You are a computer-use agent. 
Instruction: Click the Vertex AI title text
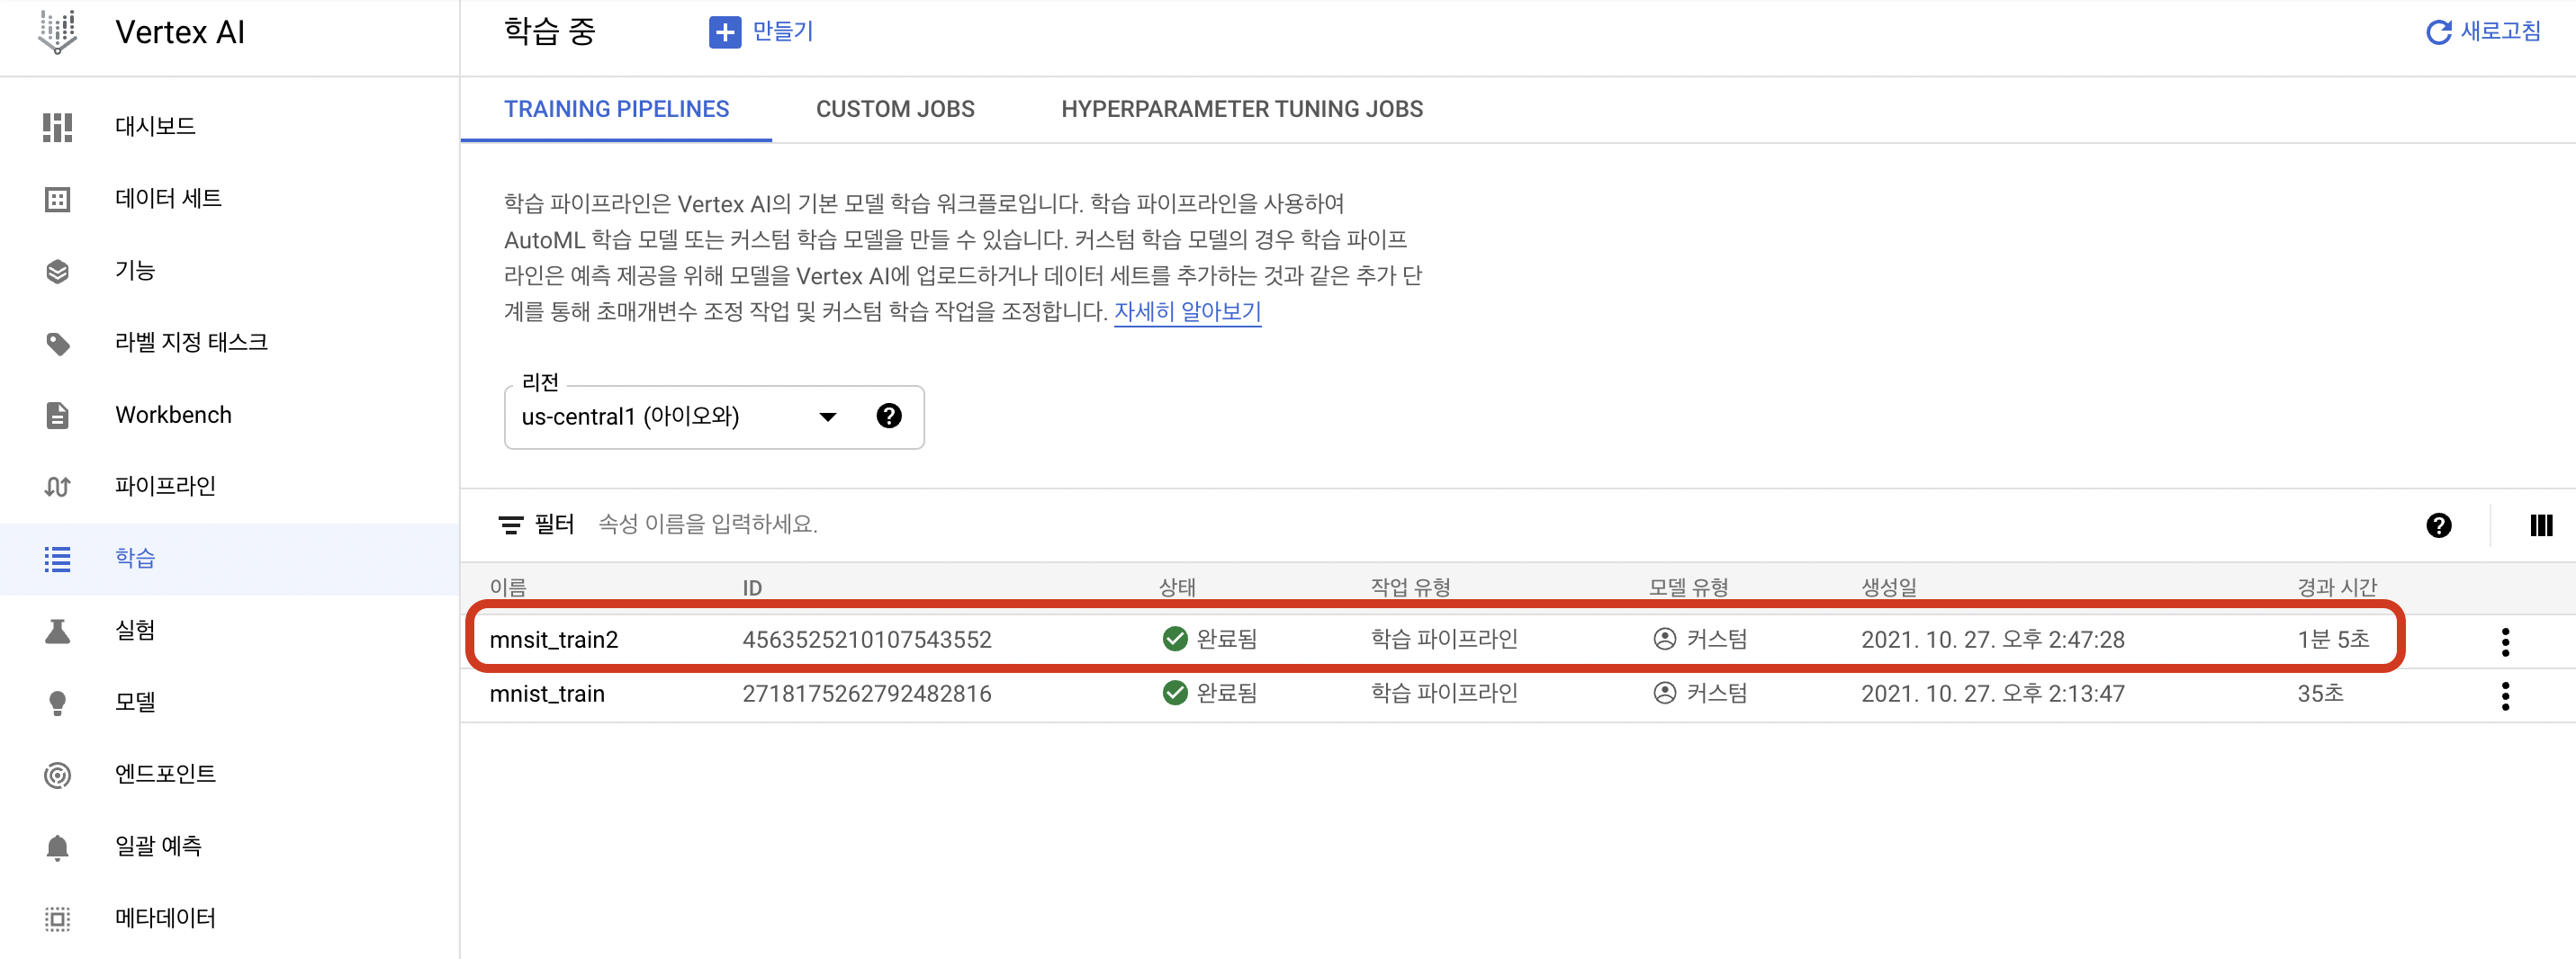pos(180,32)
